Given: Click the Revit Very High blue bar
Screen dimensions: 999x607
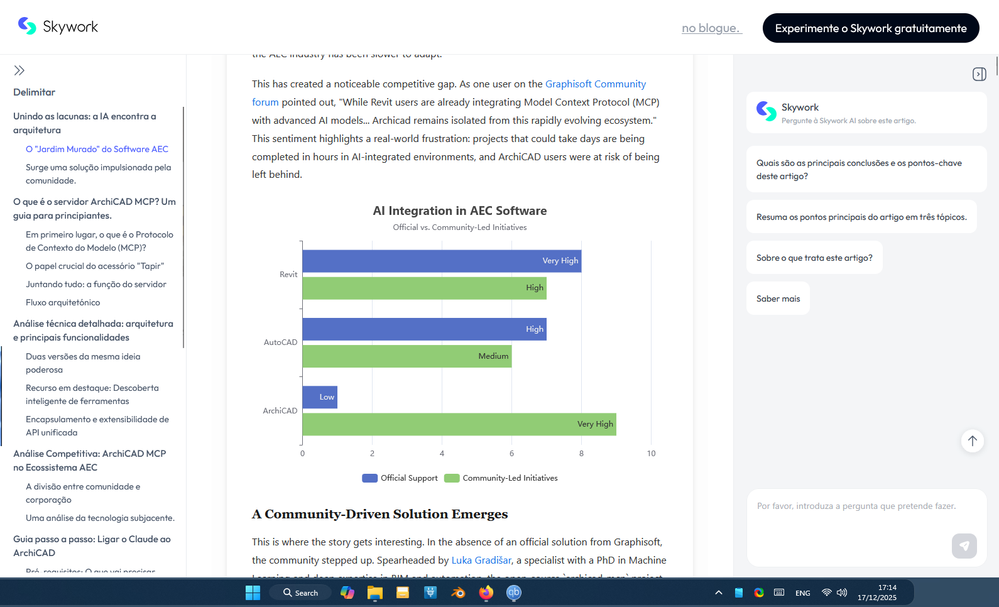Looking at the screenshot, I should click(x=442, y=261).
